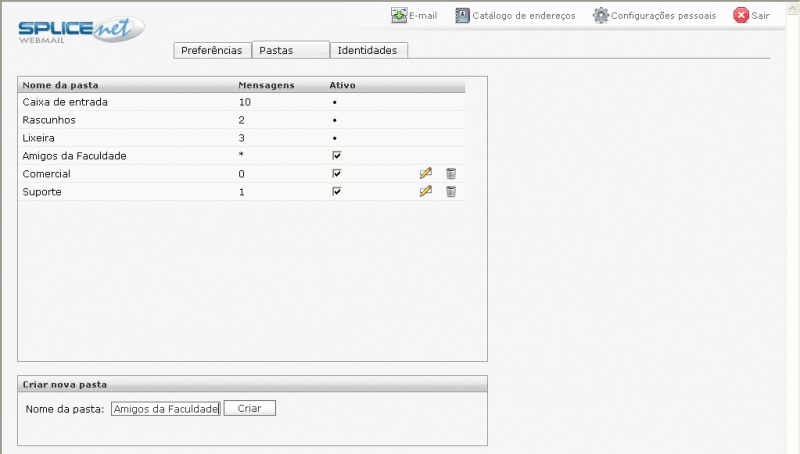Open the address catalog book icon
The image size is (800, 454).
462,15
